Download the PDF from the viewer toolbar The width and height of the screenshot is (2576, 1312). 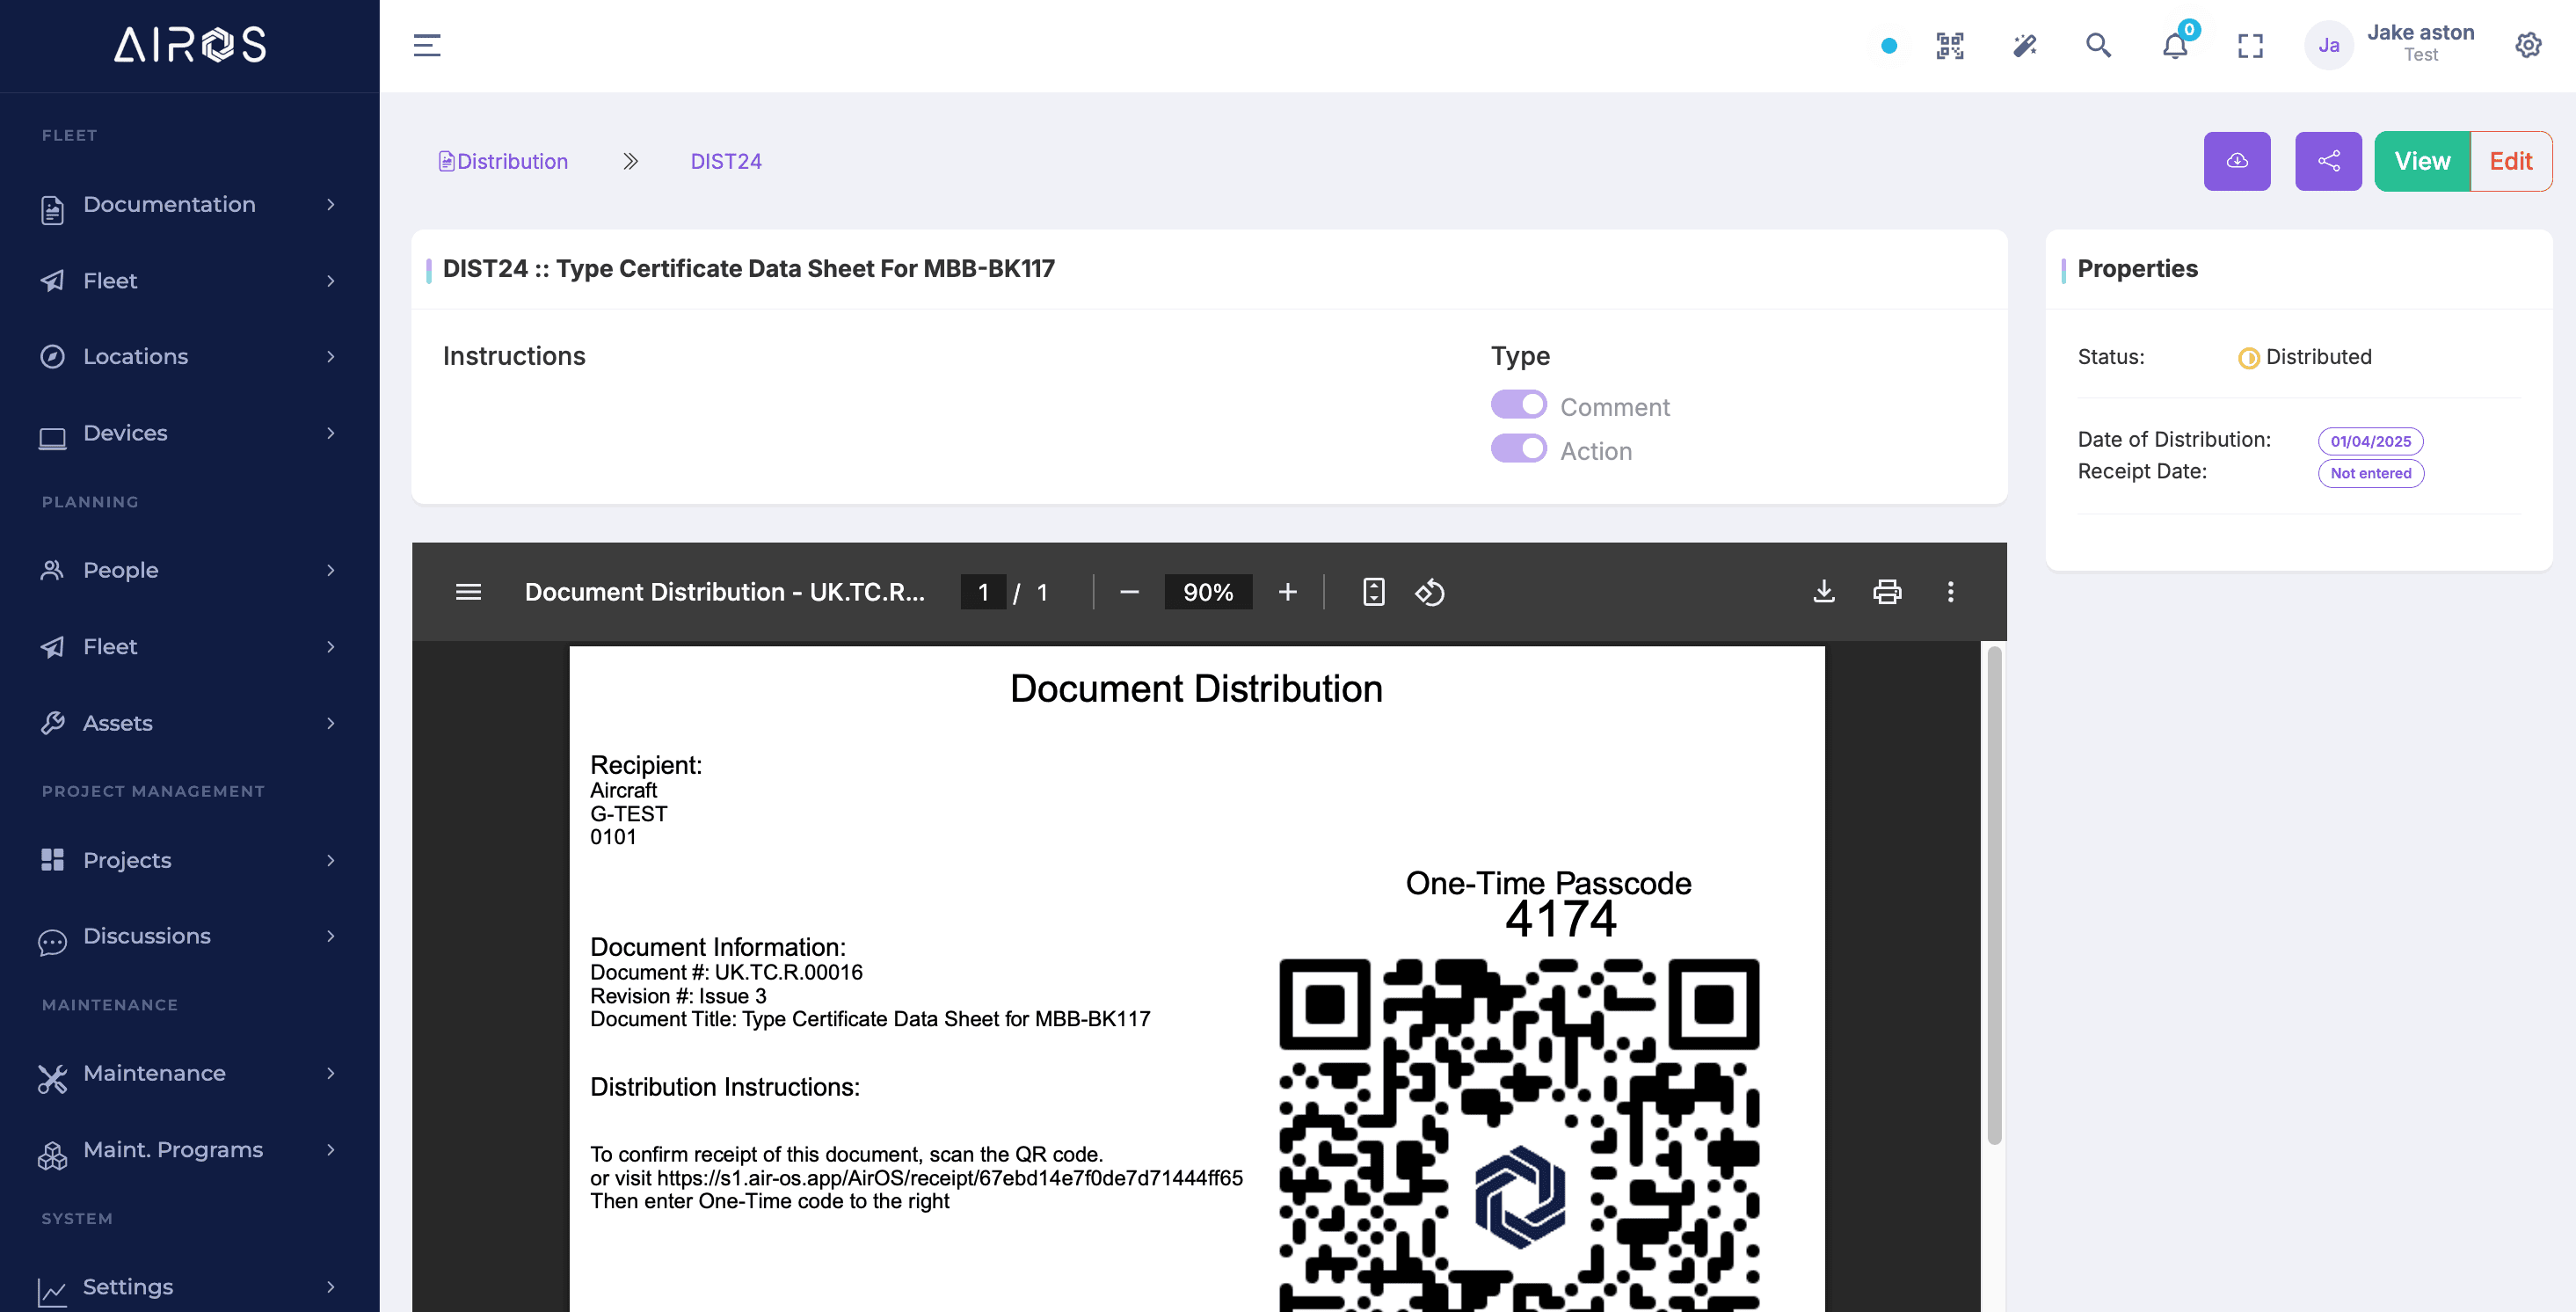coord(1825,592)
